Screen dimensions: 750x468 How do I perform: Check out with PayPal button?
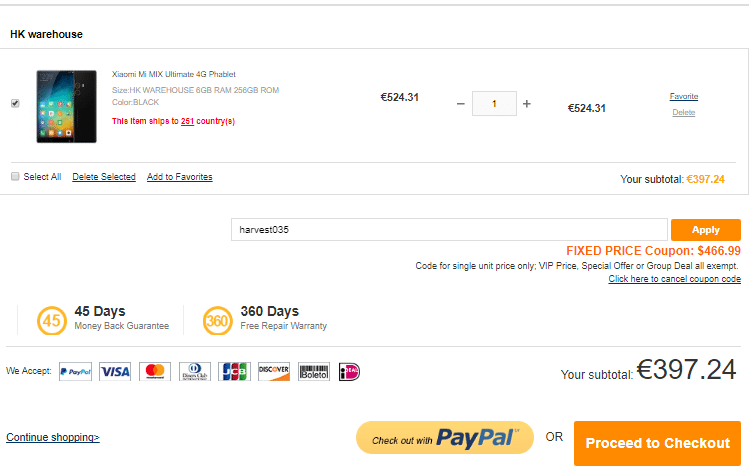pos(442,439)
